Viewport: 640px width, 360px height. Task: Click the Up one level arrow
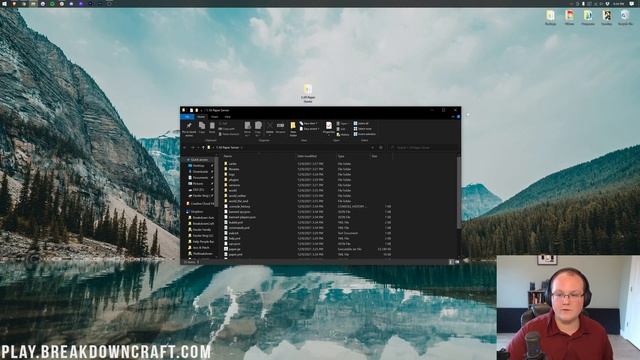click(x=203, y=147)
